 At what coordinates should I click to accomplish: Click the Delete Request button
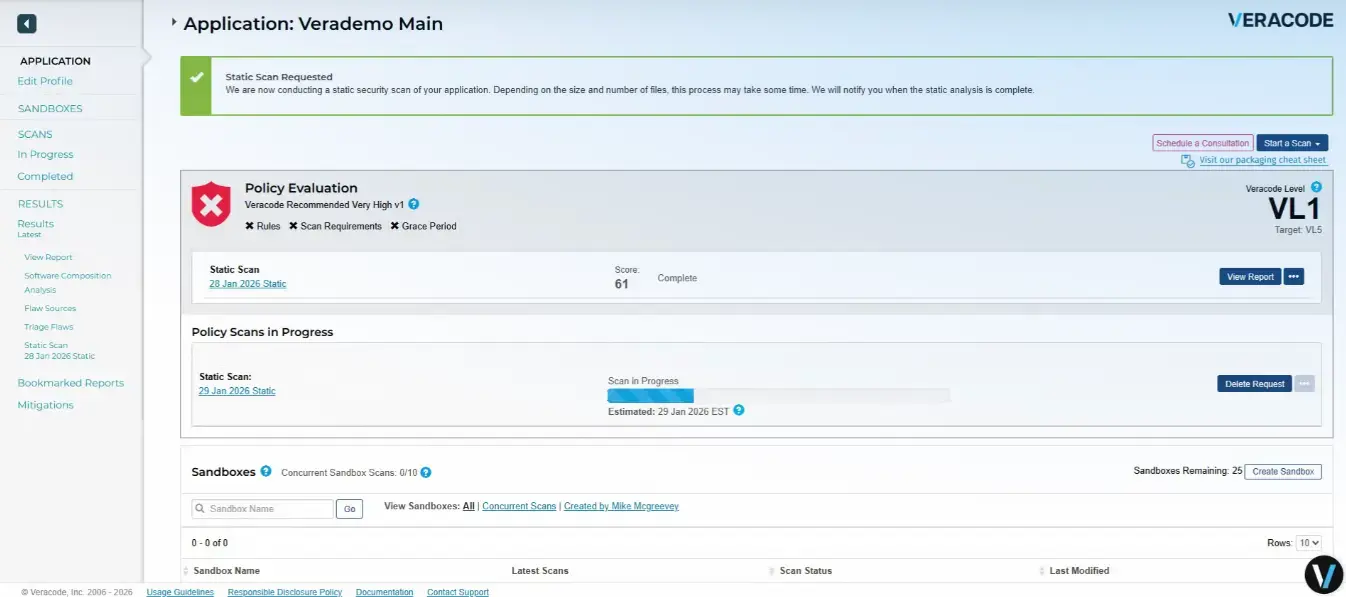[x=1254, y=383]
